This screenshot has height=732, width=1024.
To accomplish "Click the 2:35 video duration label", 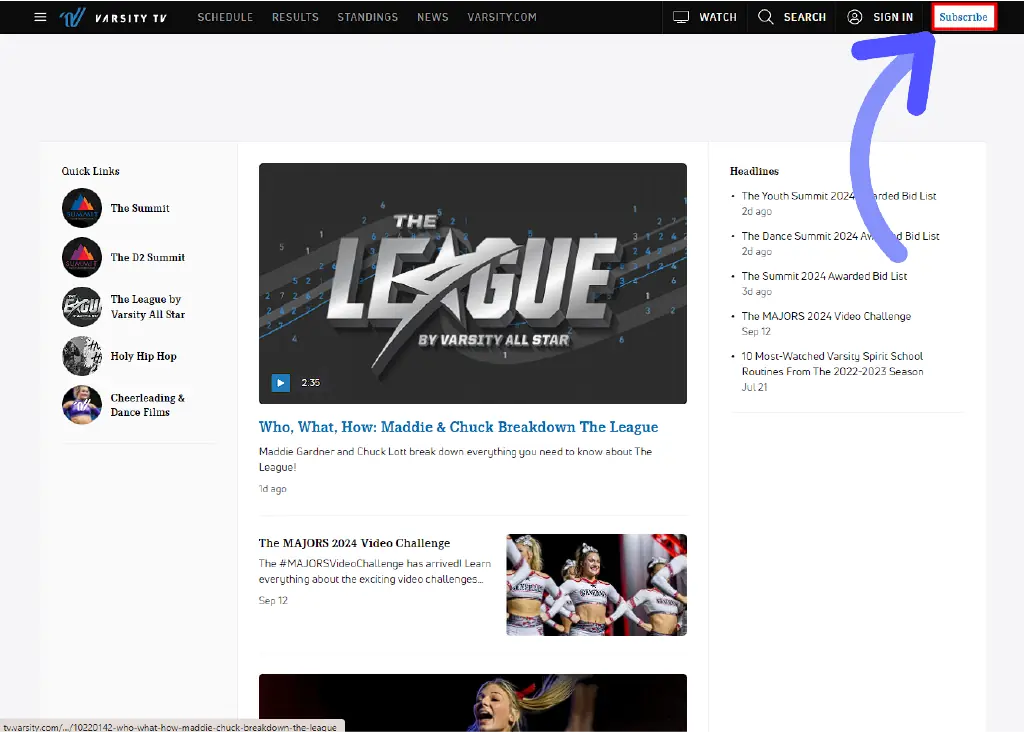I will point(310,383).
